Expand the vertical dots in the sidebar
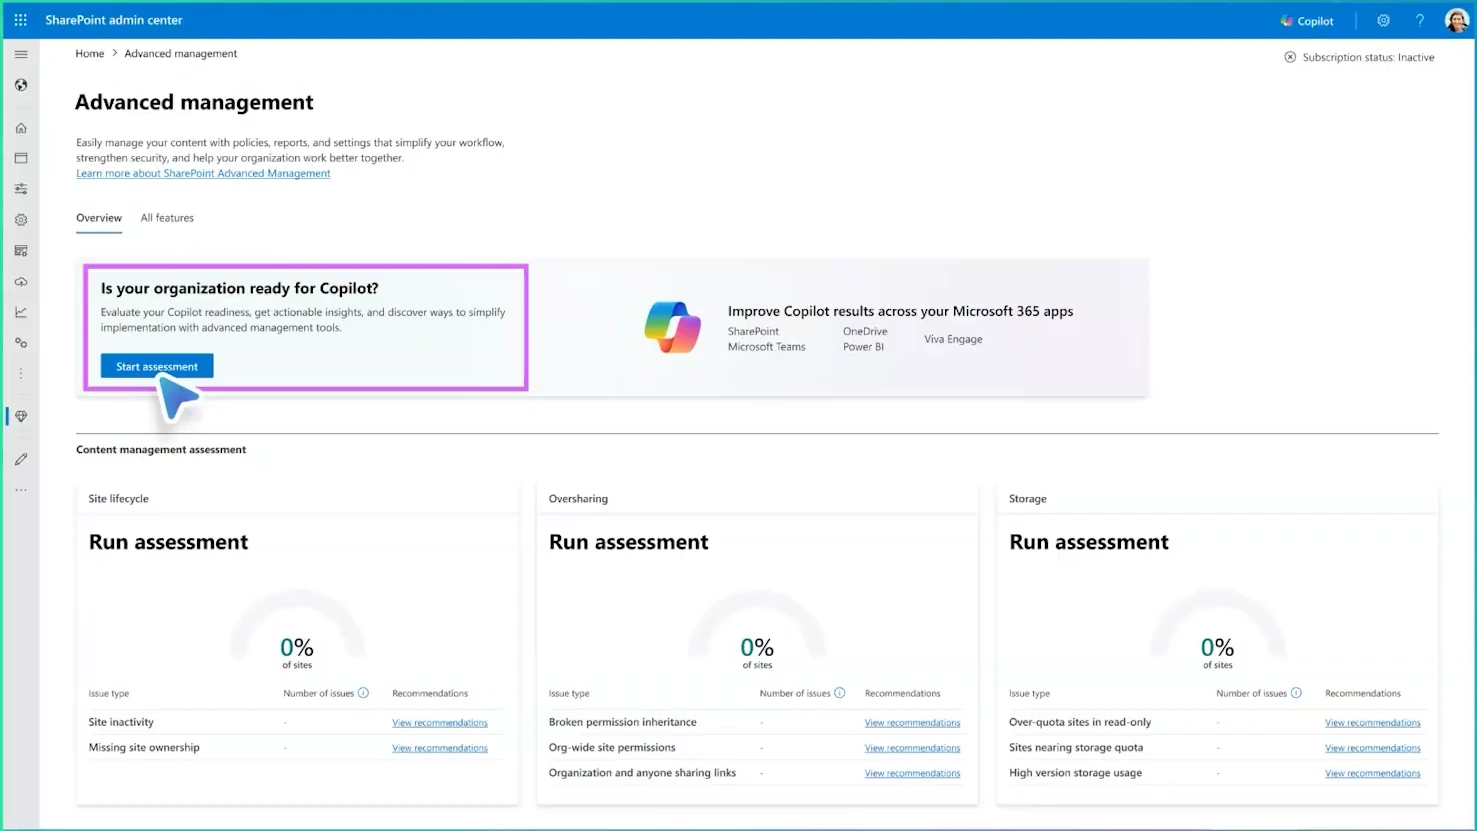The height and width of the screenshot is (831, 1477). pos(21,374)
